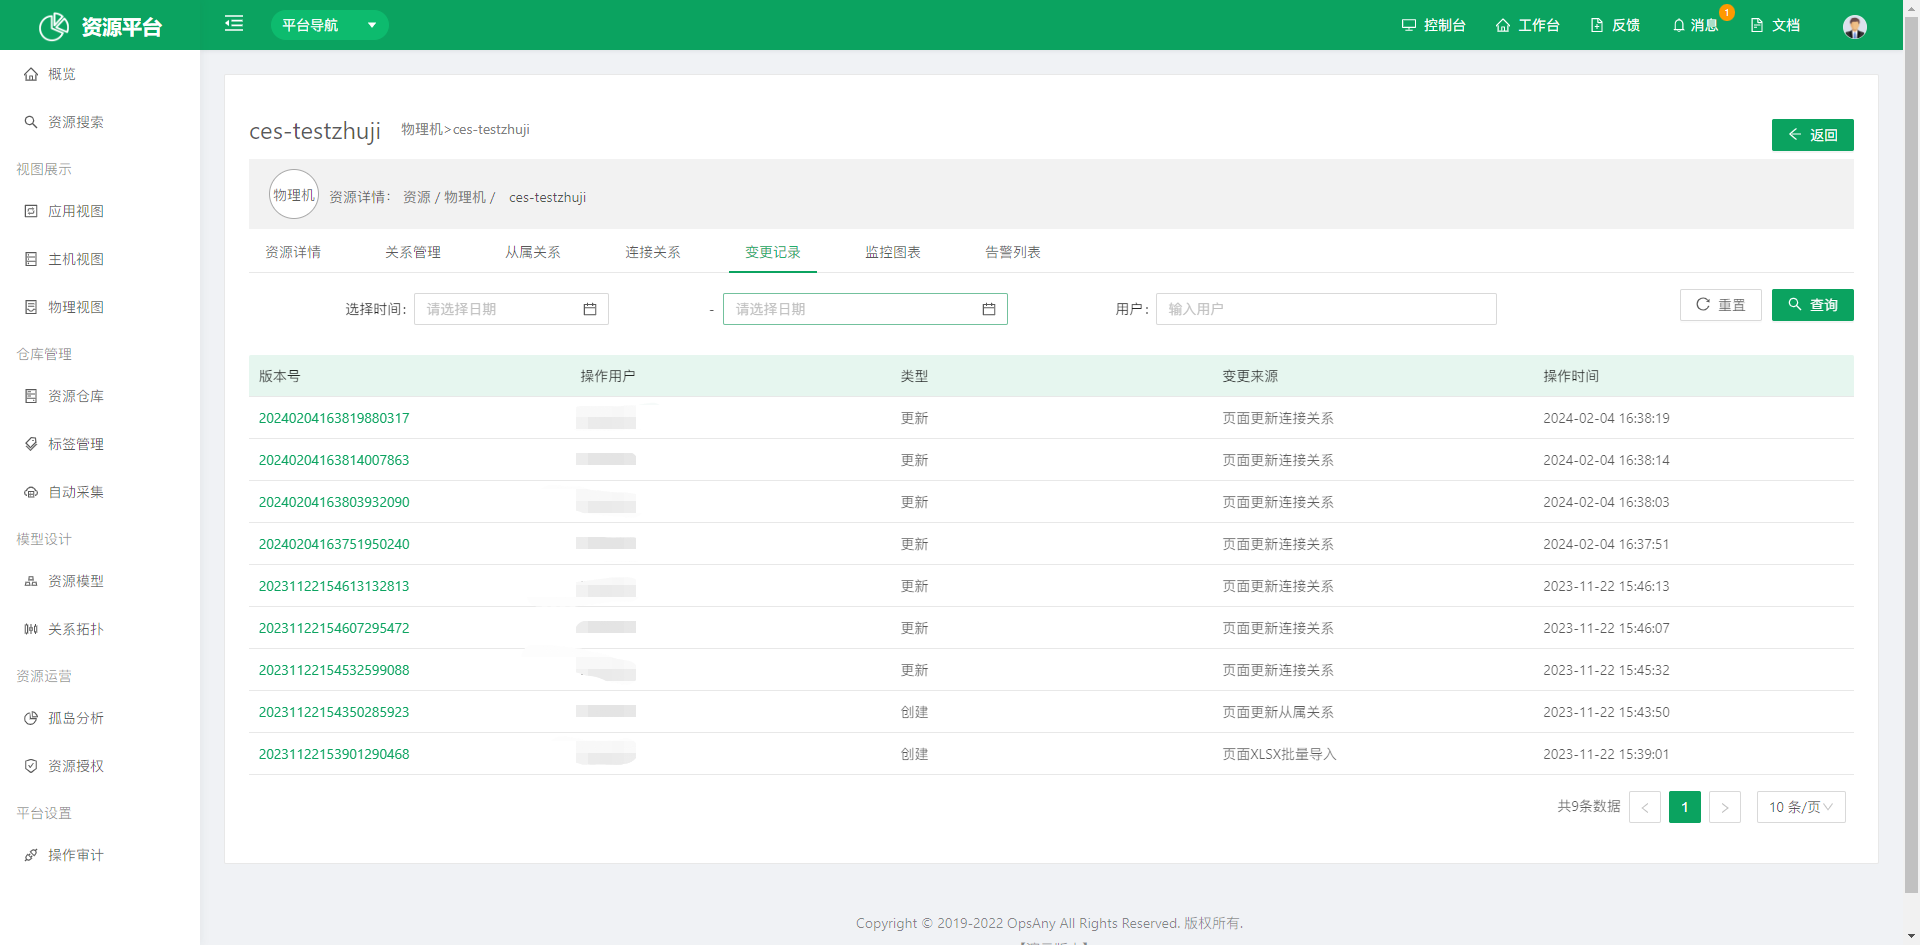Switch to the 资源详情 tab
1920x945 pixels.
coord(293,252)
